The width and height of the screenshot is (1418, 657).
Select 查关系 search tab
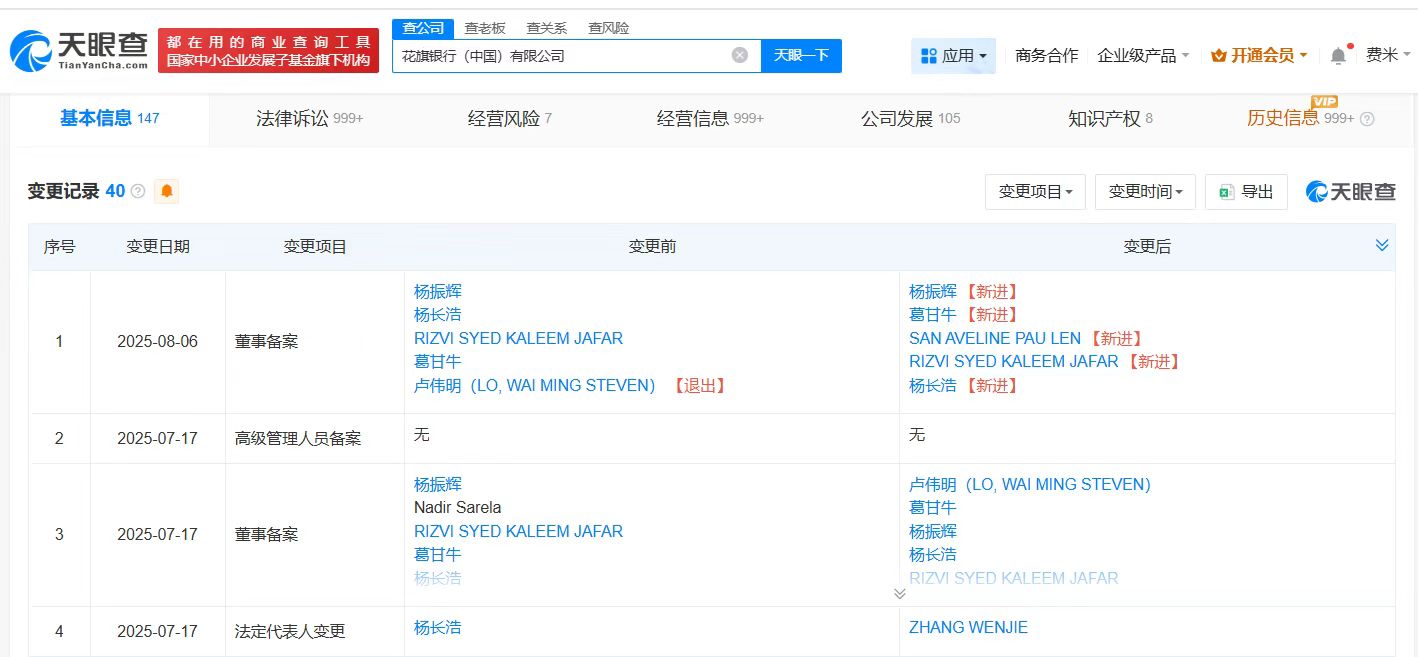point(546,28)
